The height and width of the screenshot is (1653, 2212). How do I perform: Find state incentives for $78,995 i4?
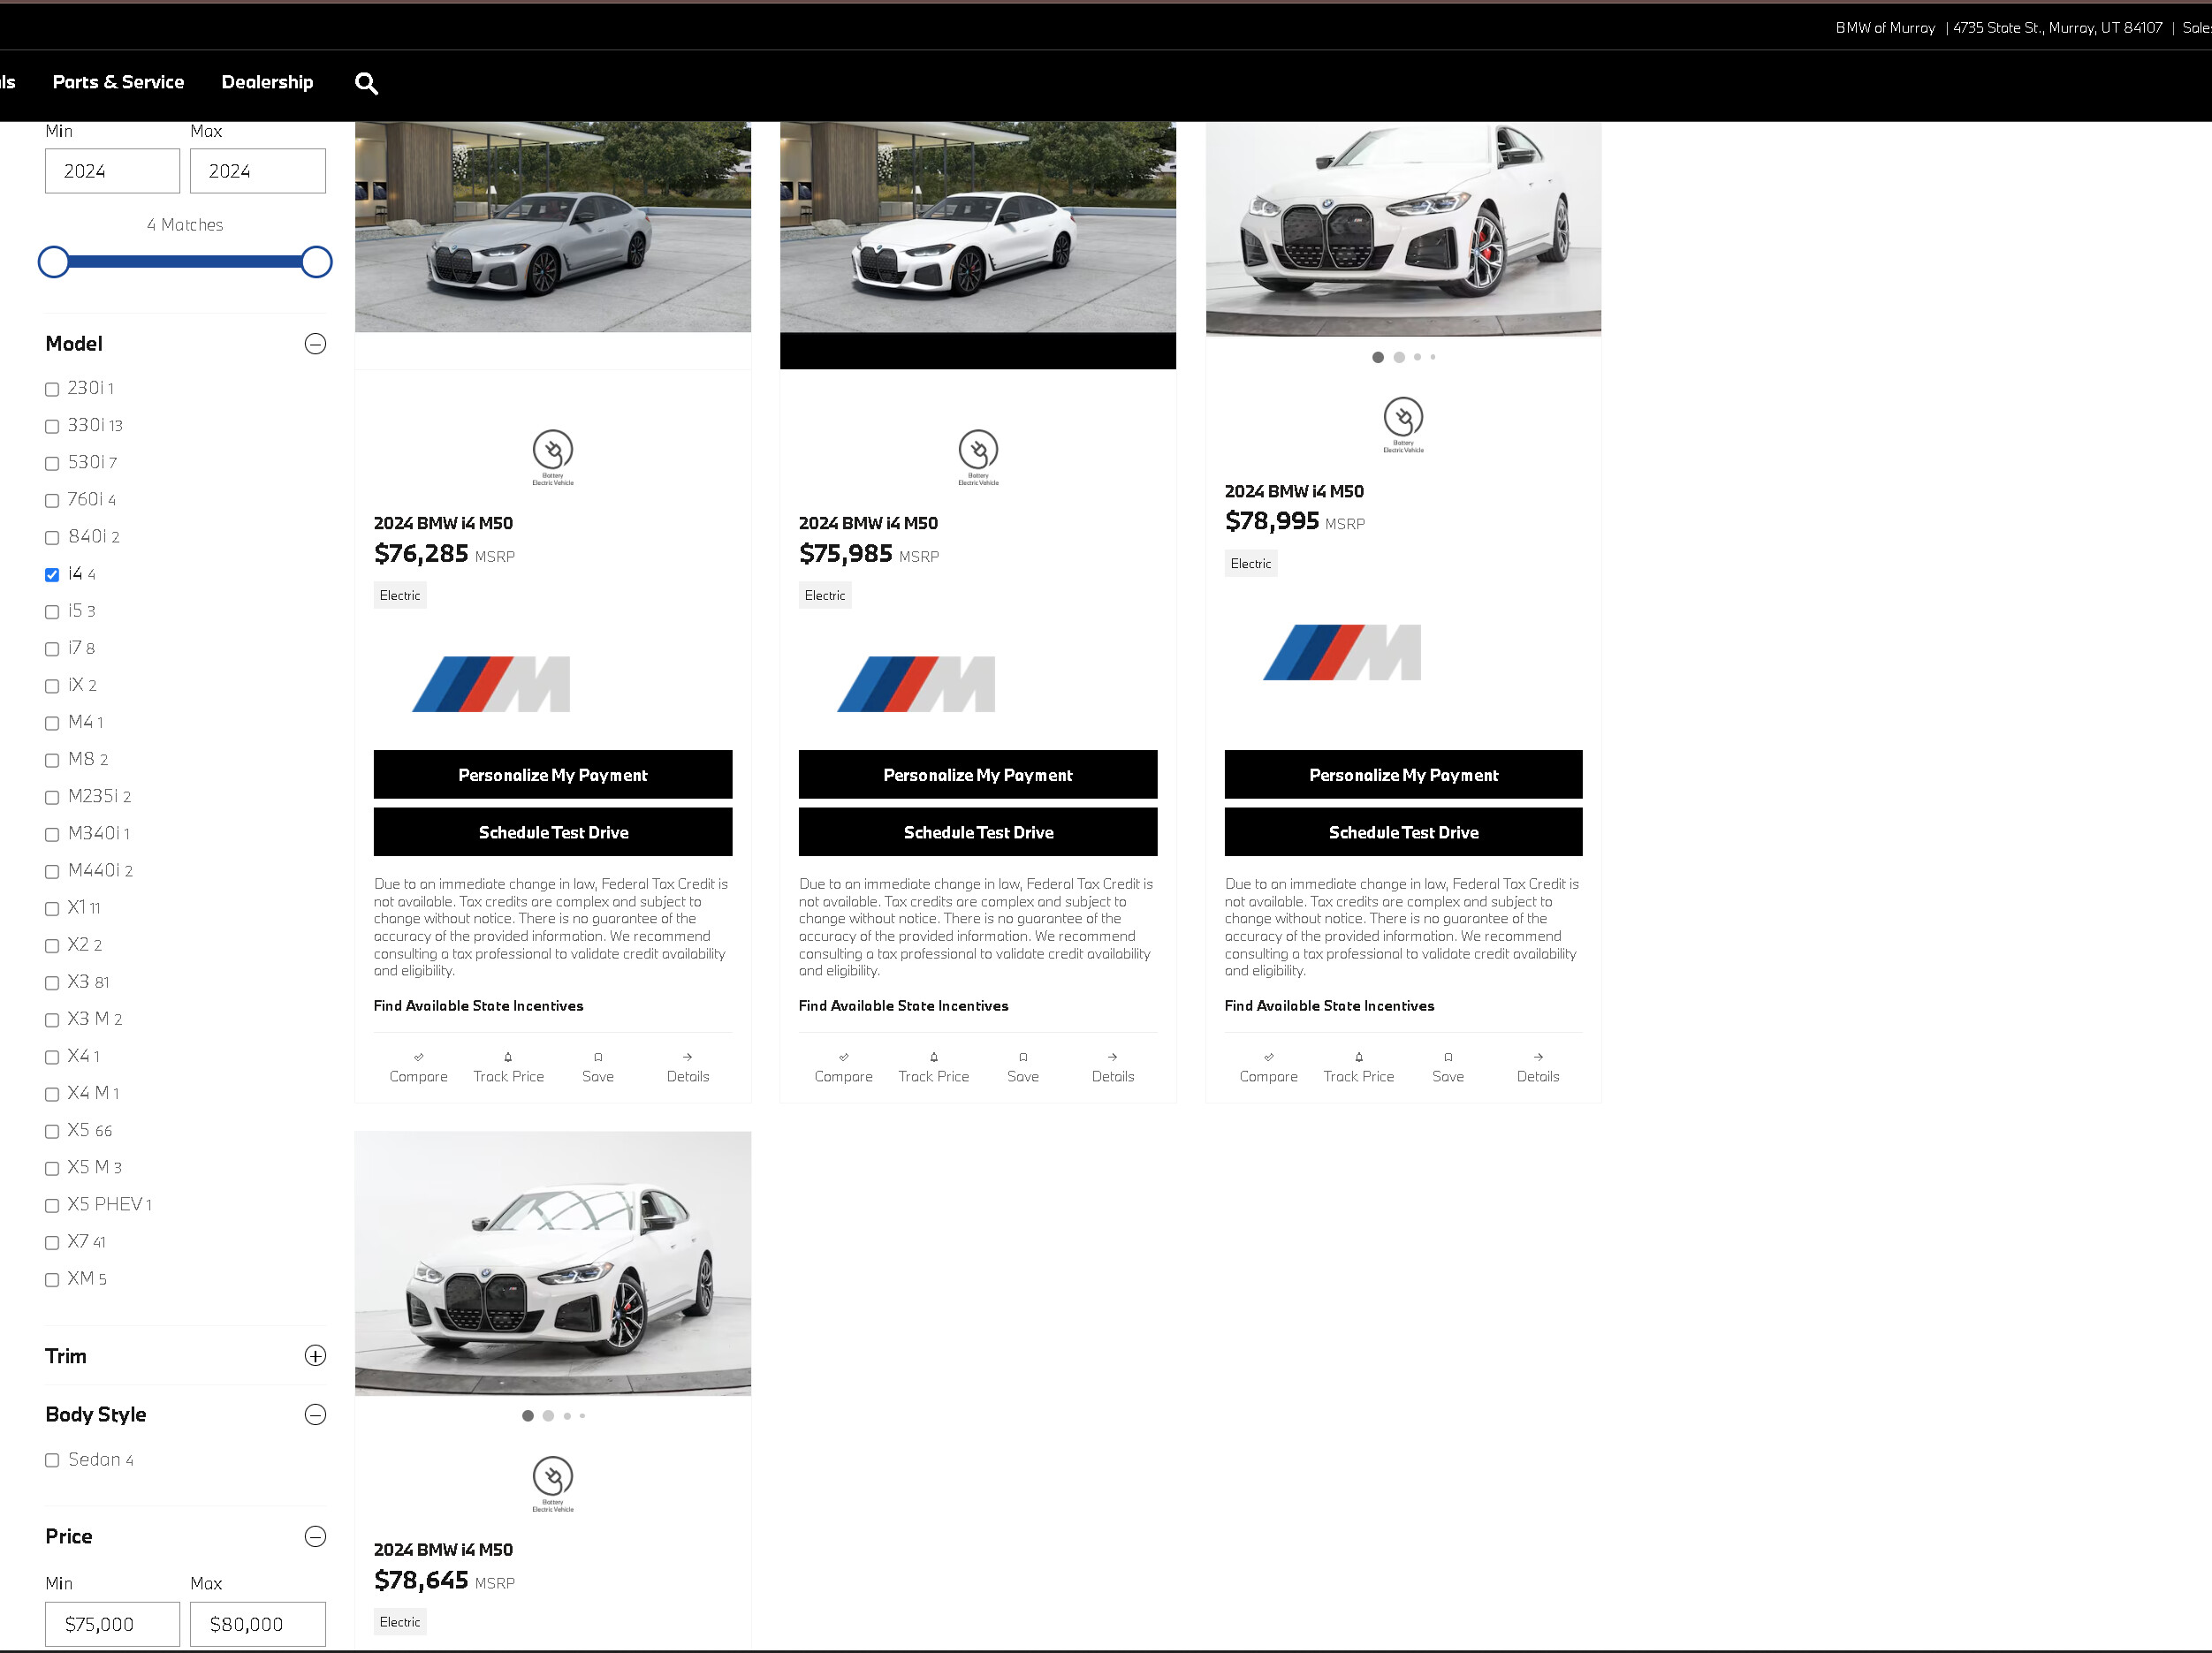coord(1329,1006)
